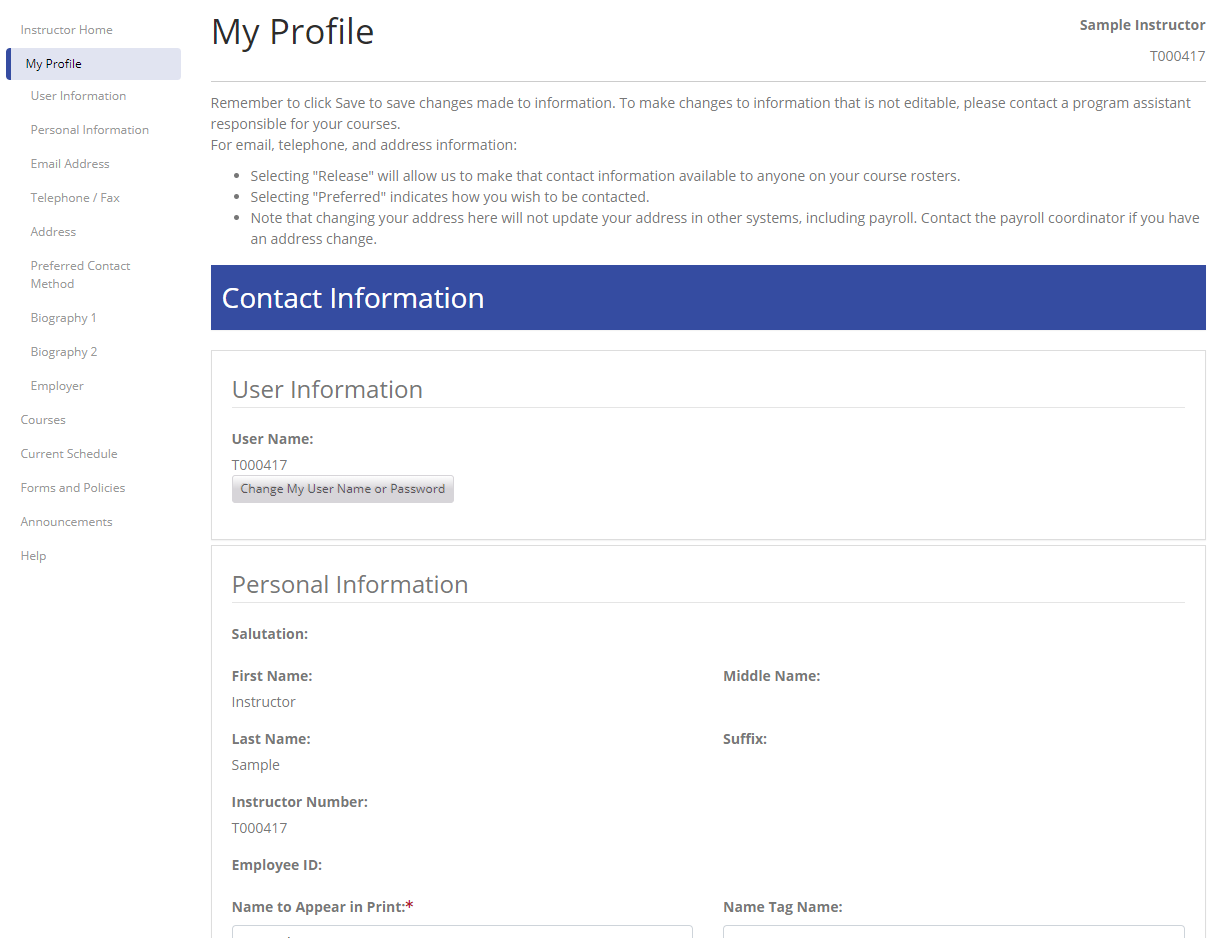This screenshot has height=938, width=1229.
Task: Click the Address sidebar link
Action: [53, 232]
